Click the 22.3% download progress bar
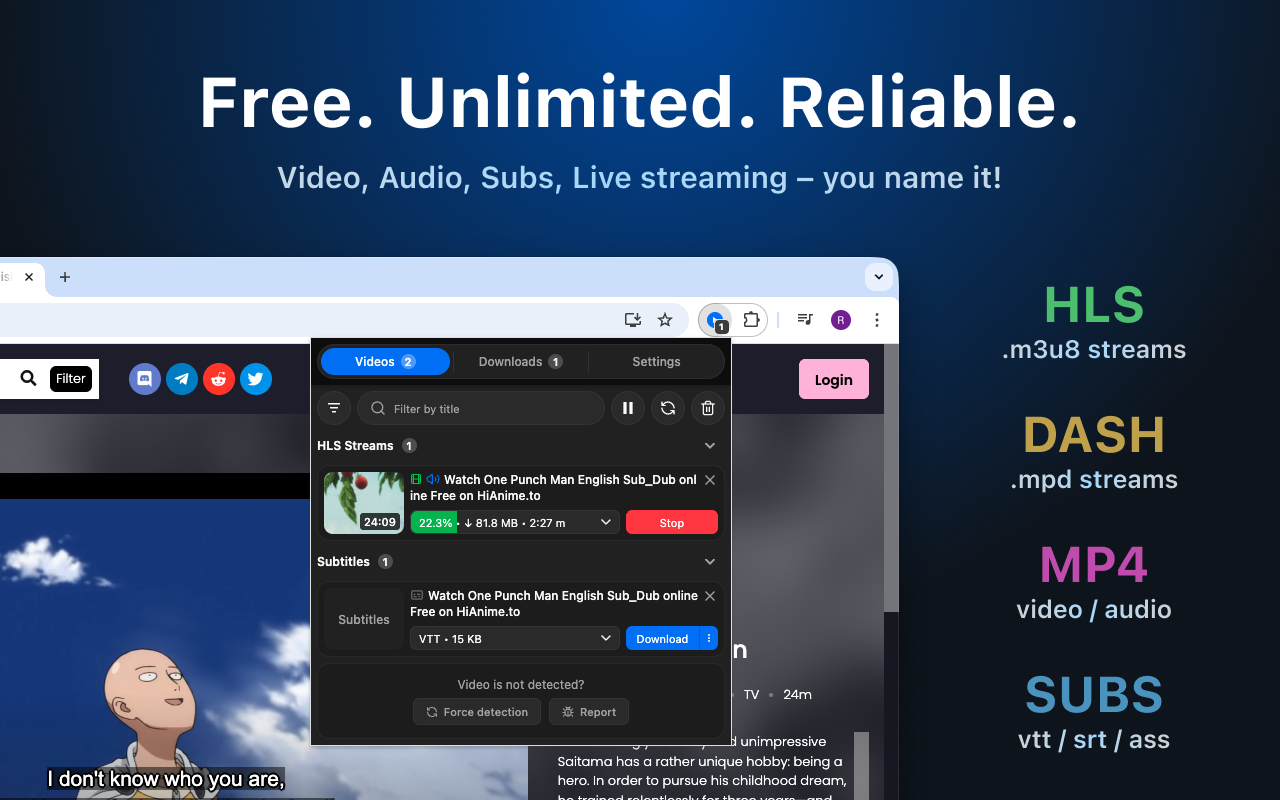Image resolution: width=1280 pixels, height=800 pixels. click(x=434, y=522)
